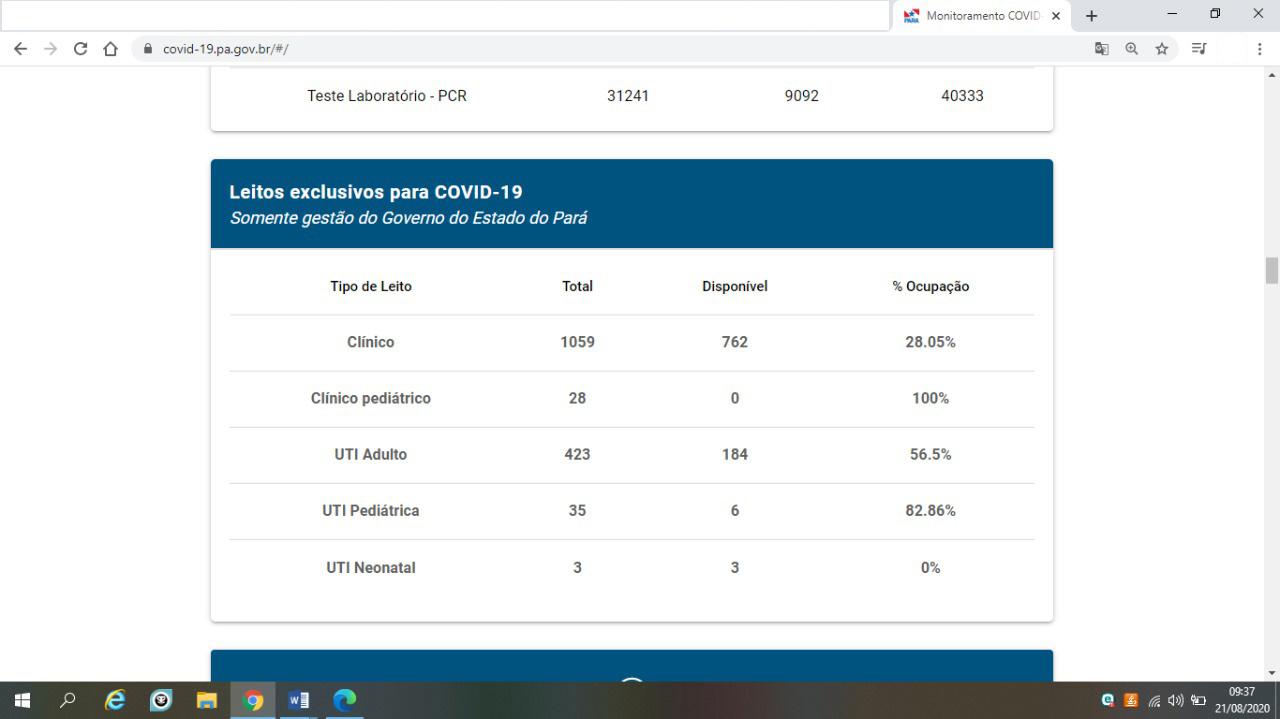Open the Google Translate page icon

click(x=1101, y=48)
